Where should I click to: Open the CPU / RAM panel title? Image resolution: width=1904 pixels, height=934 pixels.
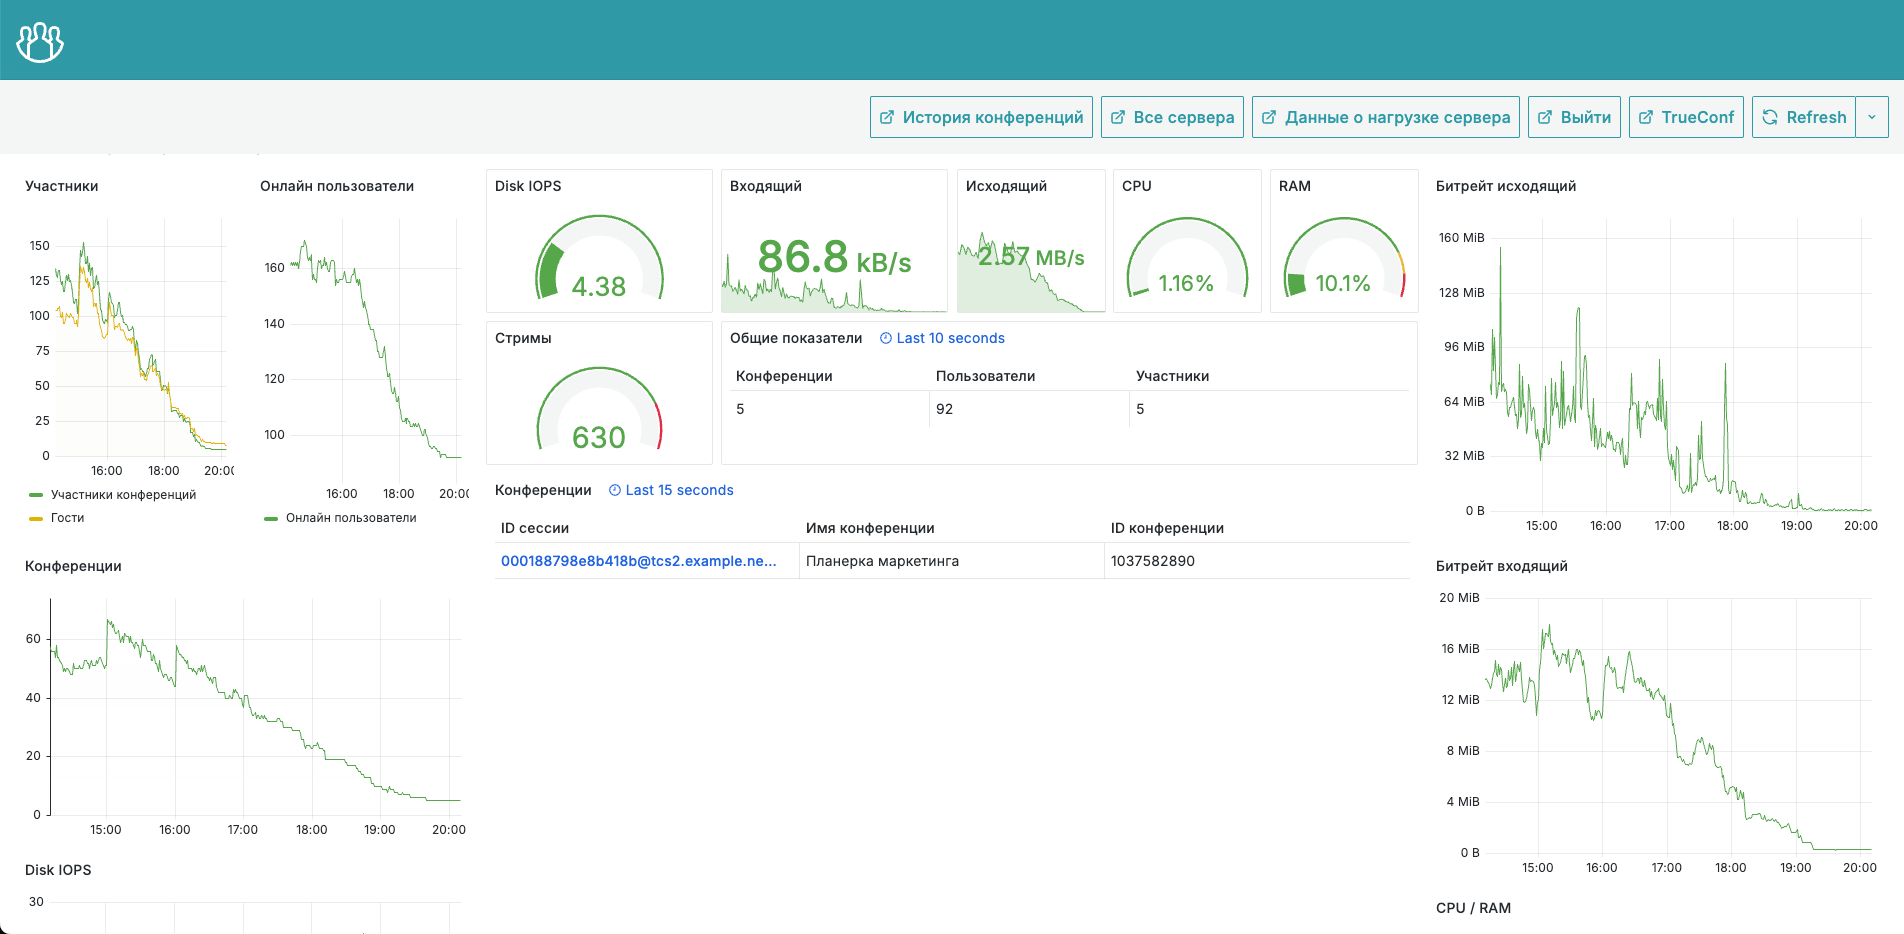(1474, 908)
